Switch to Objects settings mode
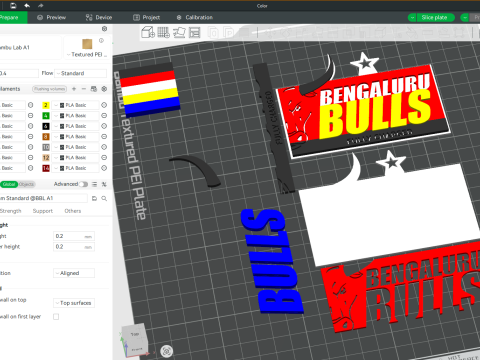Image resolution: width=480 pixels, height=360 pixels. tap(26, 184)
